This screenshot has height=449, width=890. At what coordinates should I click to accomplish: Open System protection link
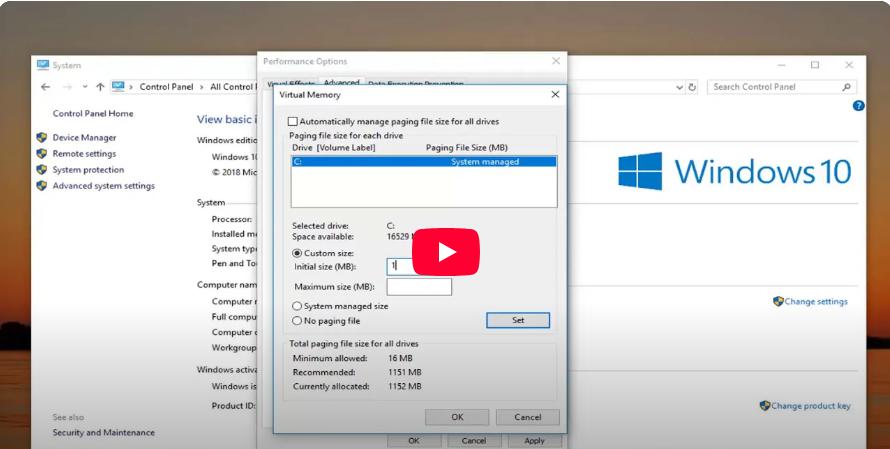pyautogui.click(x=88, y=170)
